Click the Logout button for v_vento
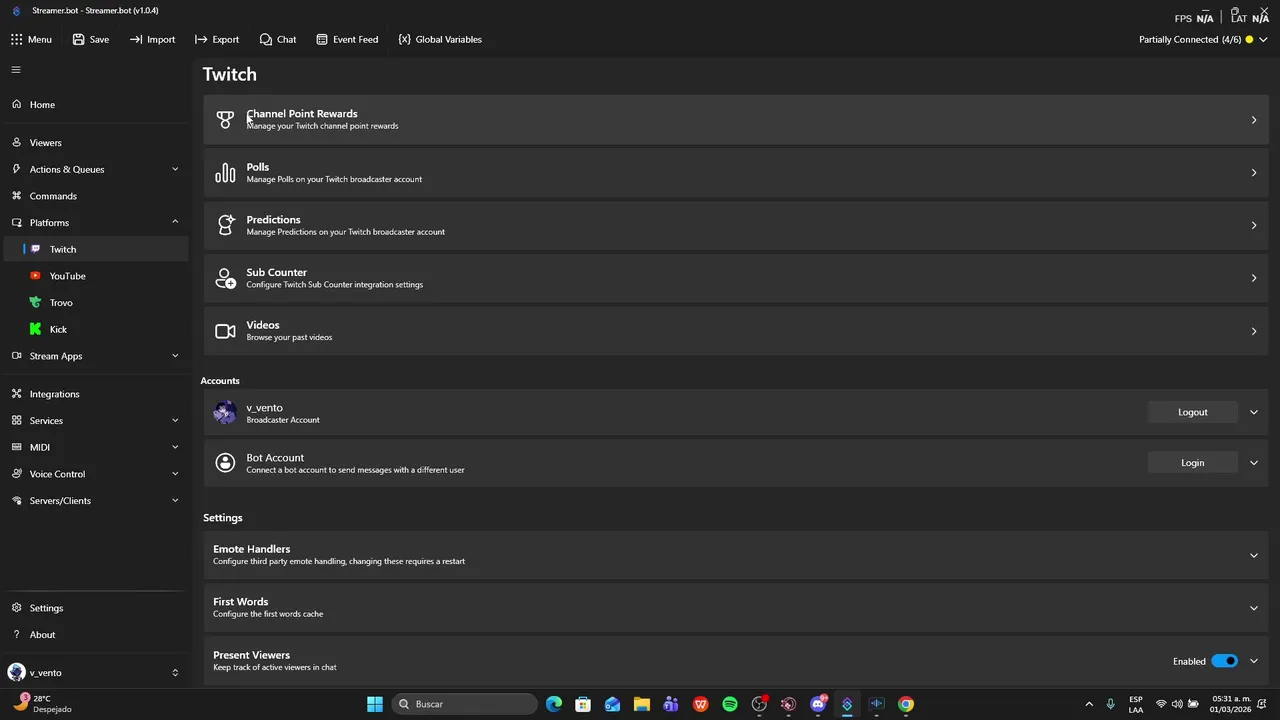The width and height of the screenshot is (1280, 720). tap(1193, 412)
